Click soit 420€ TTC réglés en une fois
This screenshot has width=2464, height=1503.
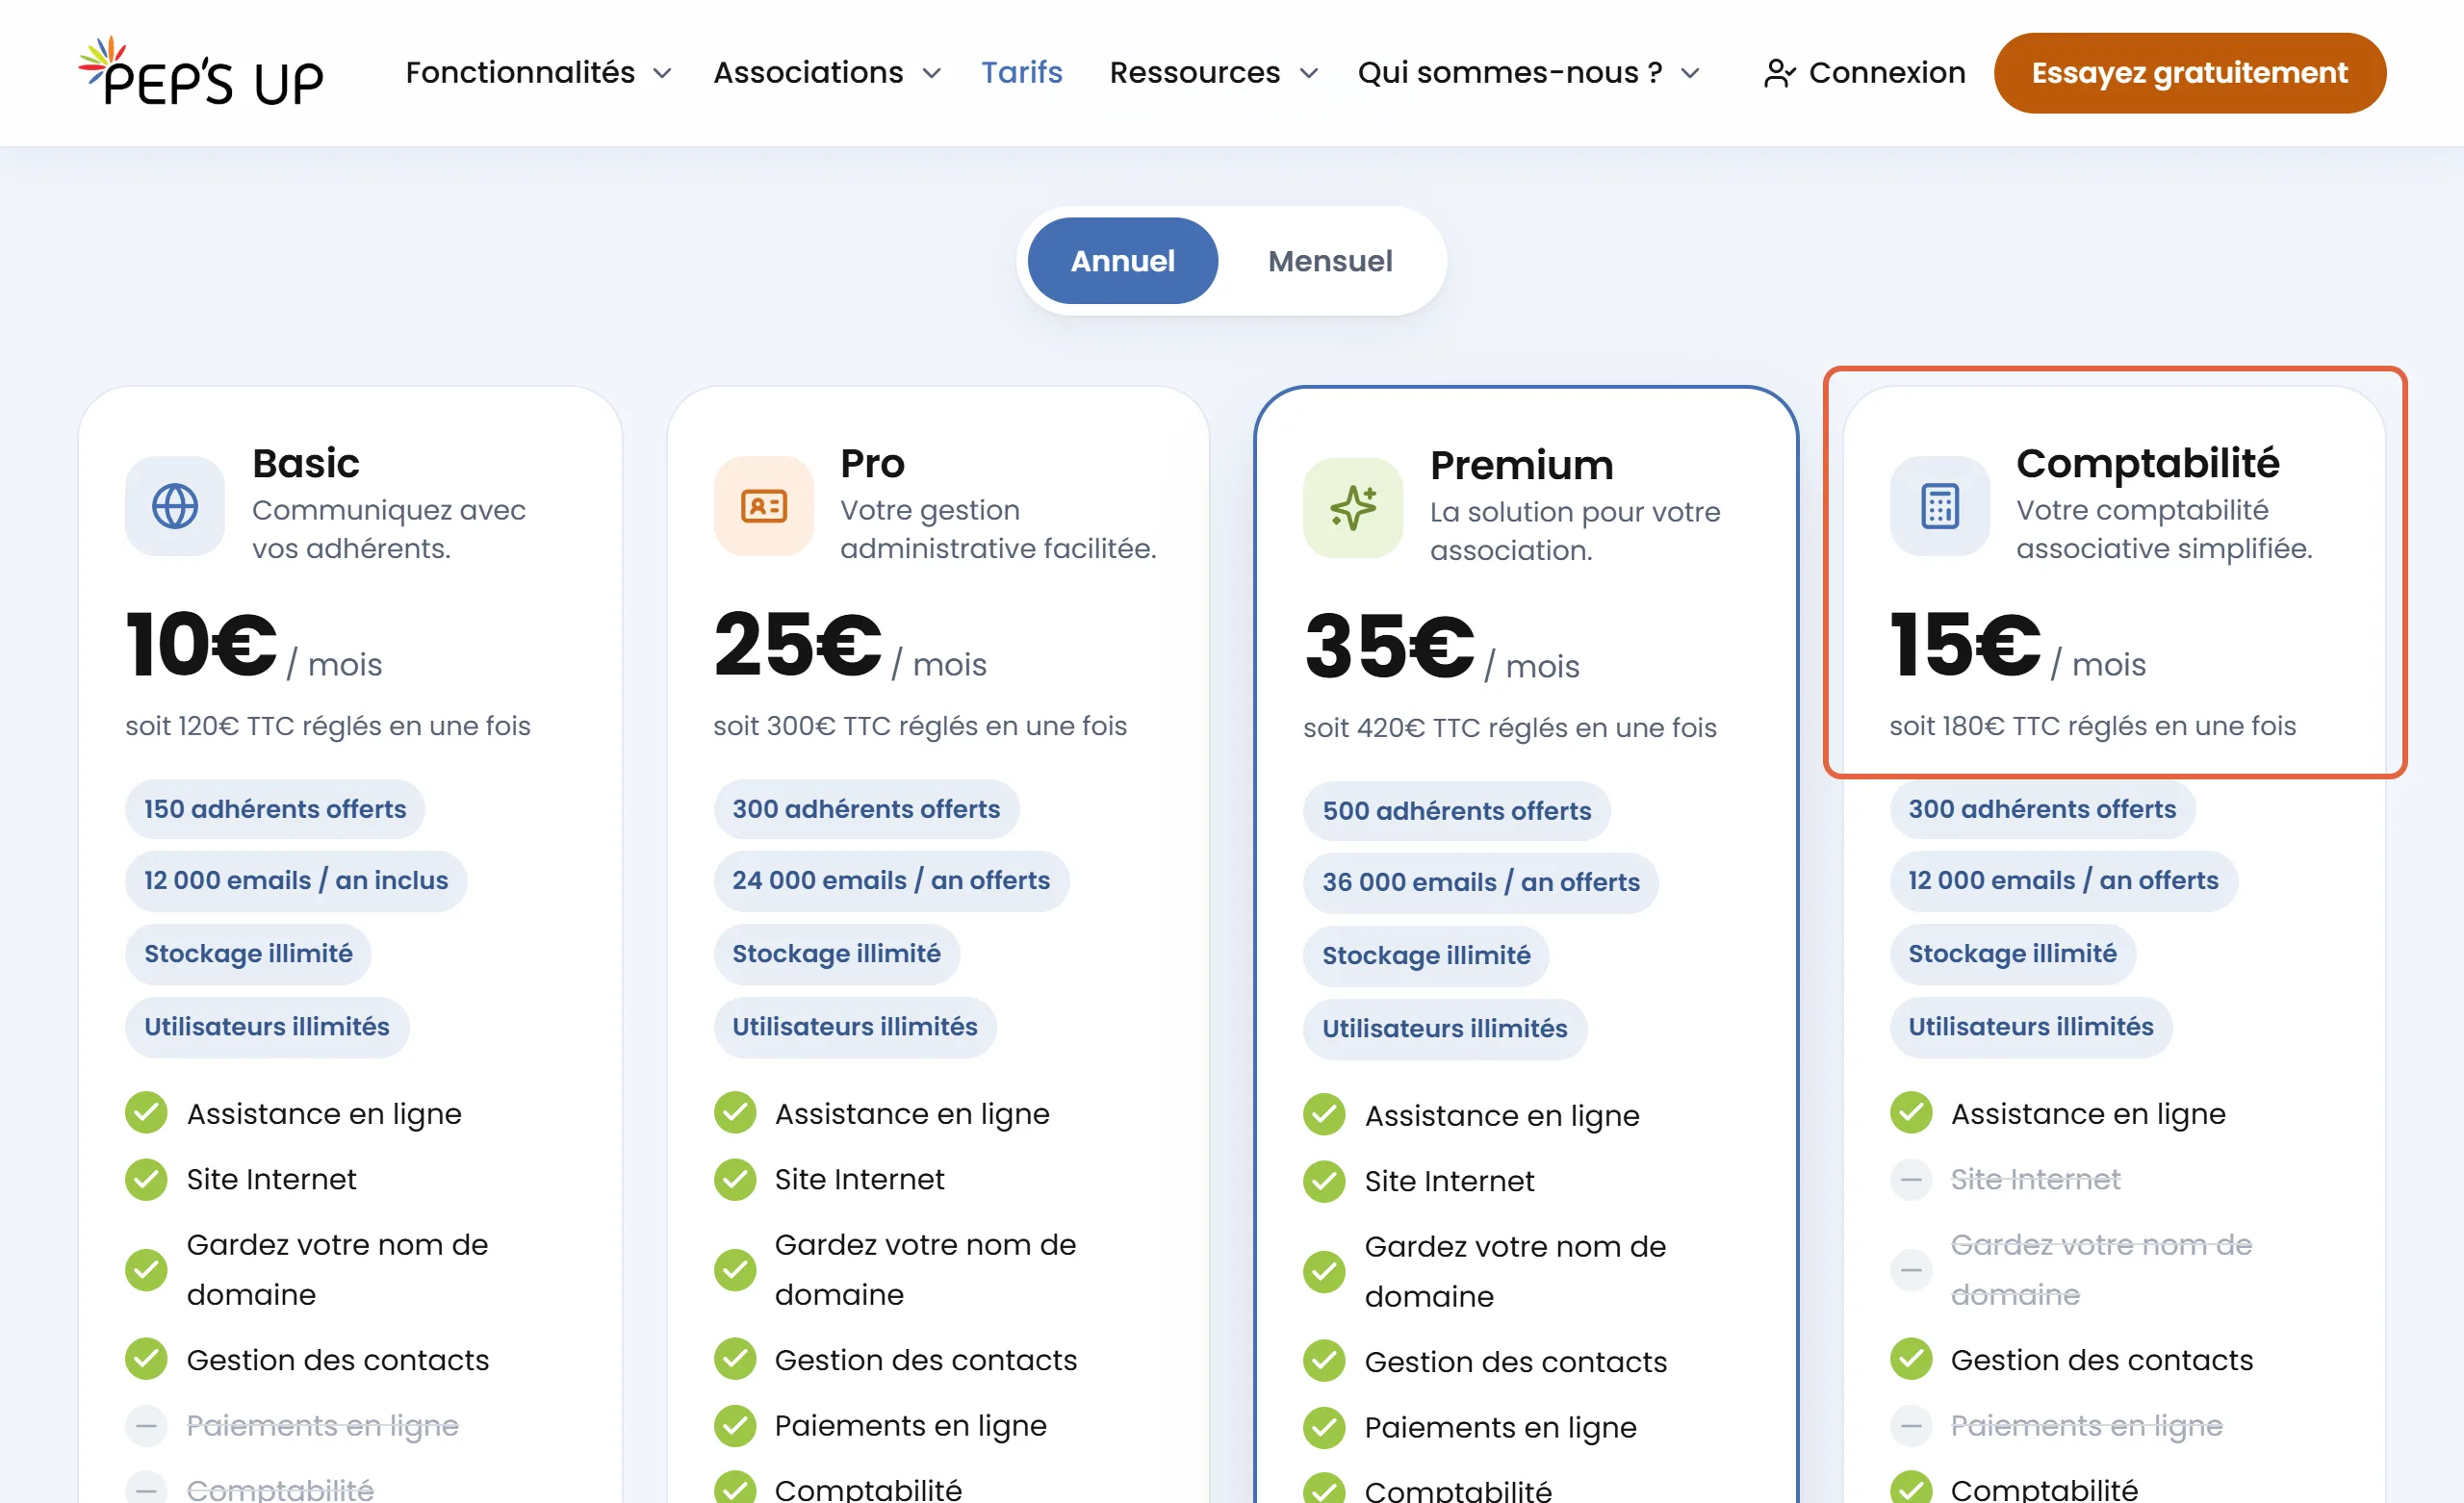pos(1509,728)
